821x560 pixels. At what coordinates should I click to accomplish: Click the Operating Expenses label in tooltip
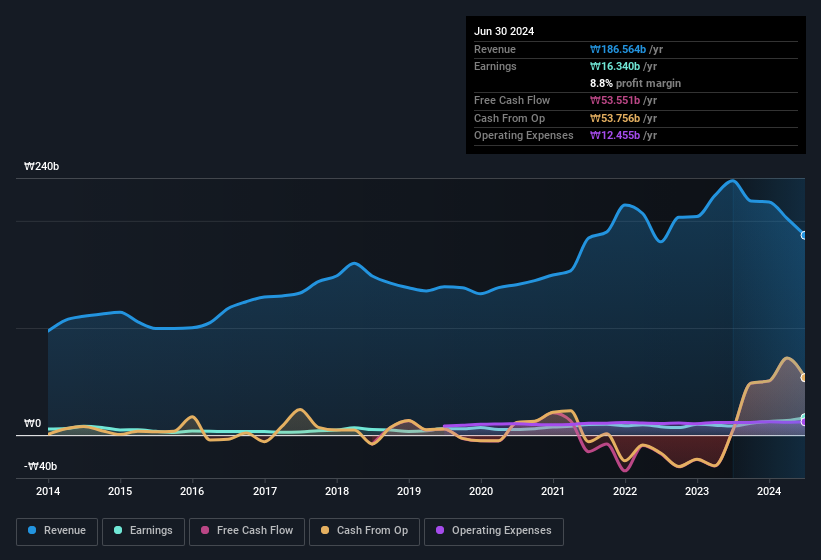click(x=524, y=135)
